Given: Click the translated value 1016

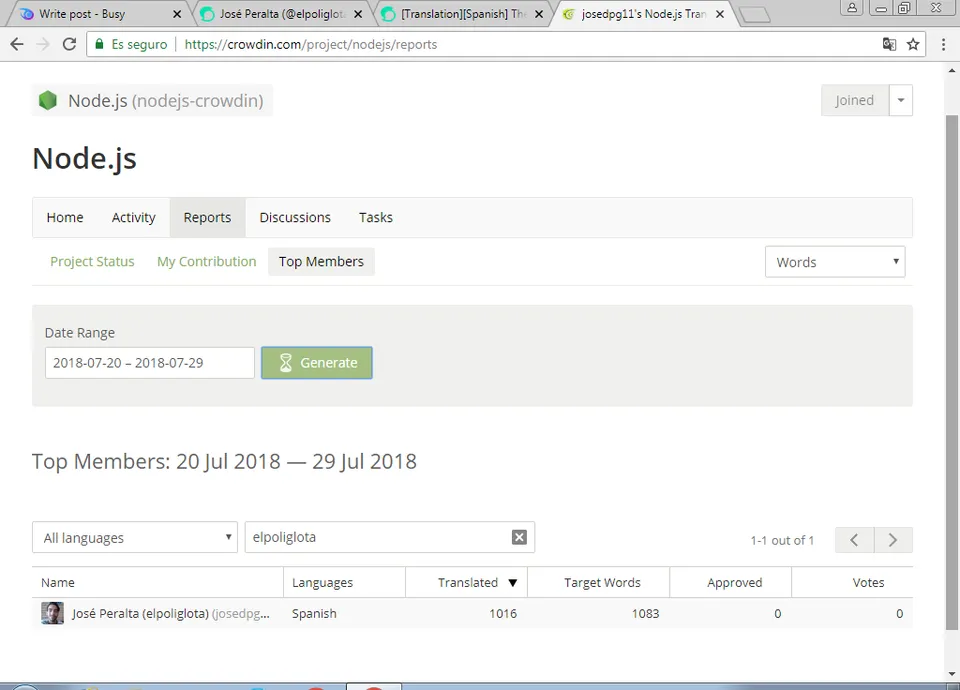Looking at the screenshot, I should coord(503,613).
